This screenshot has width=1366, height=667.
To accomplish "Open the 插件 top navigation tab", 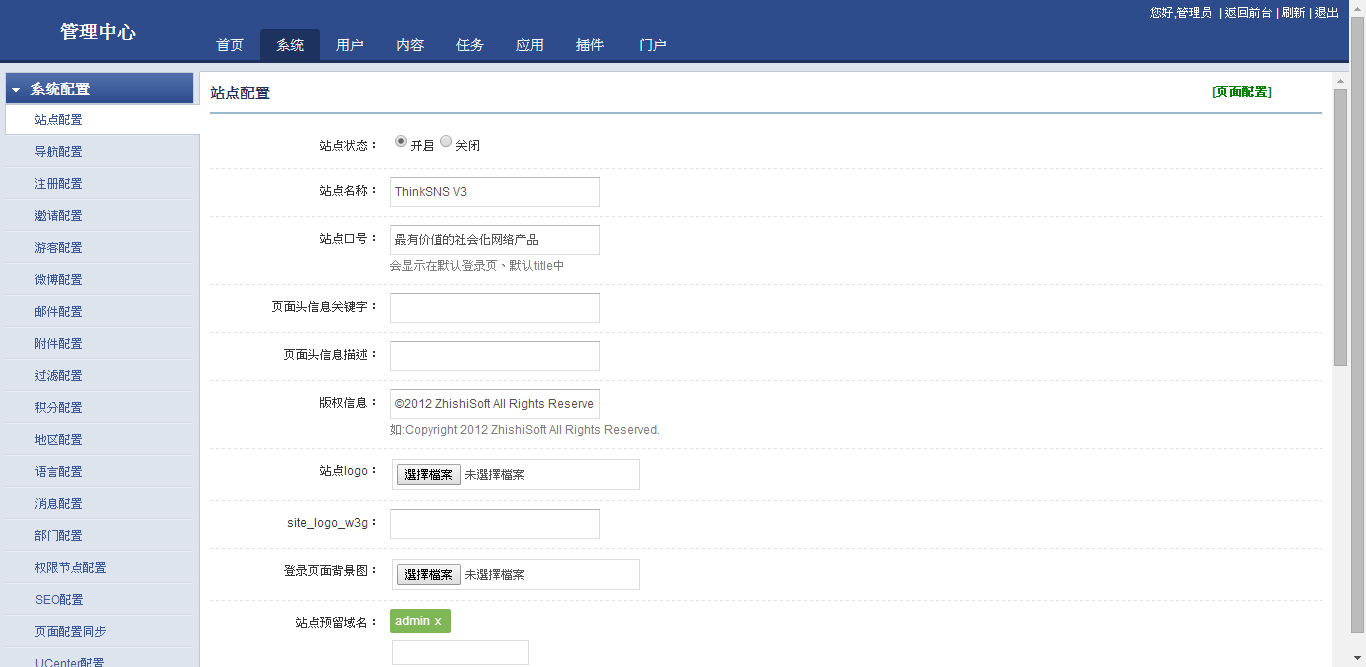I will (x=590, y=45).
